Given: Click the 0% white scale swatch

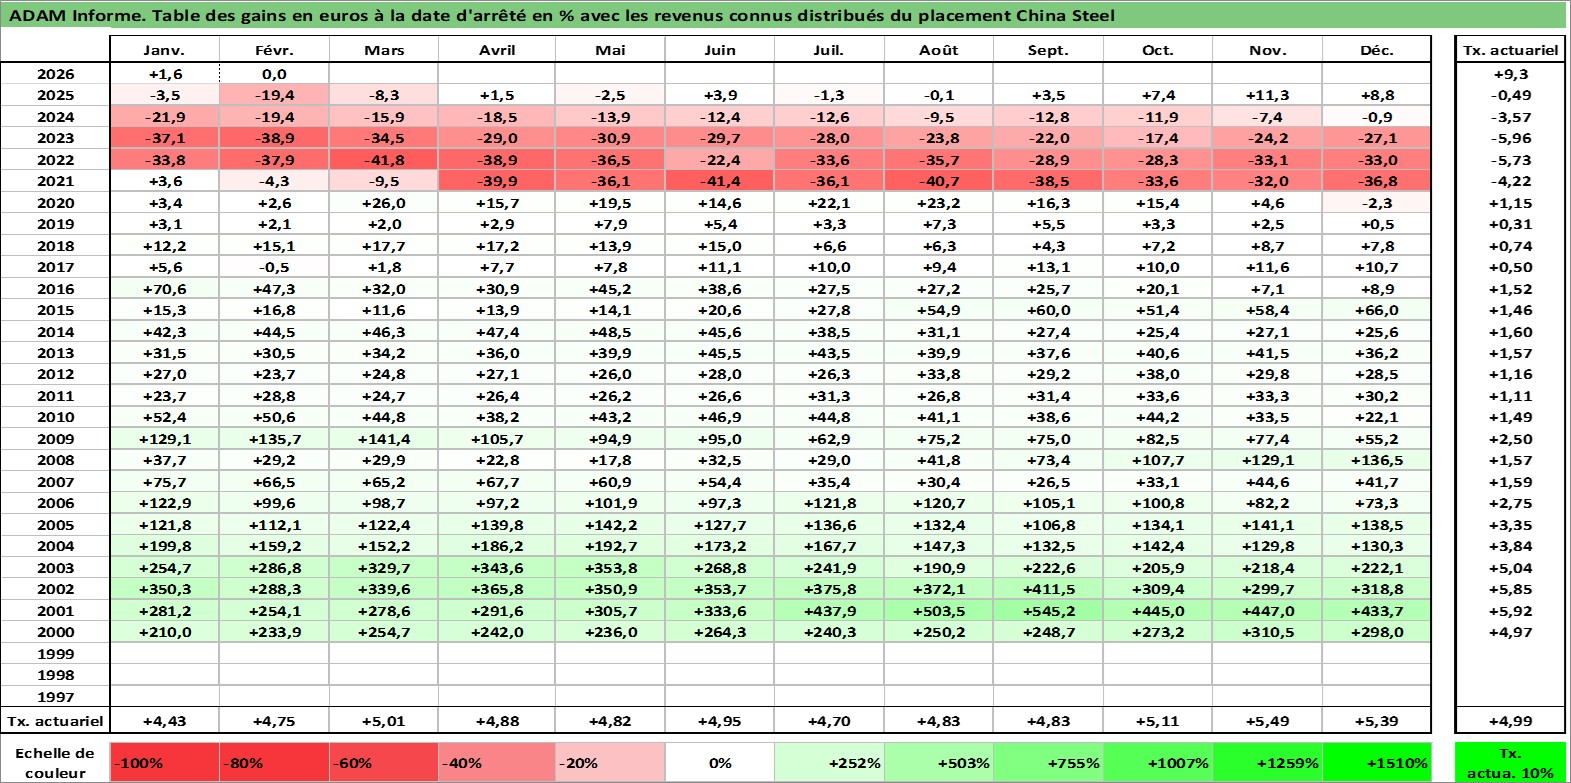Looking at the screenshot, I should (720, 763).
